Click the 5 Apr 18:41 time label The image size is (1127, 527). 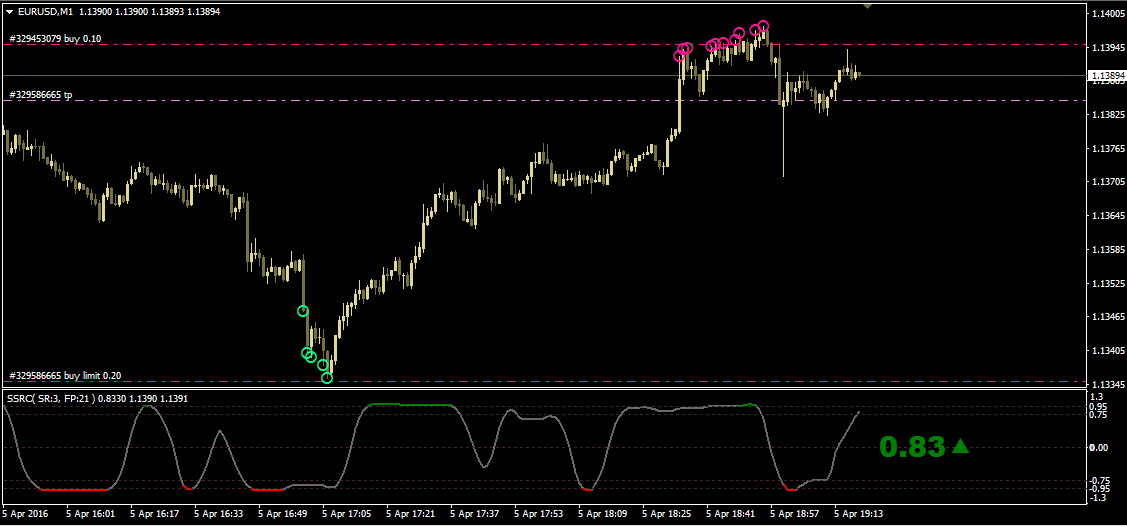(731, 515)
